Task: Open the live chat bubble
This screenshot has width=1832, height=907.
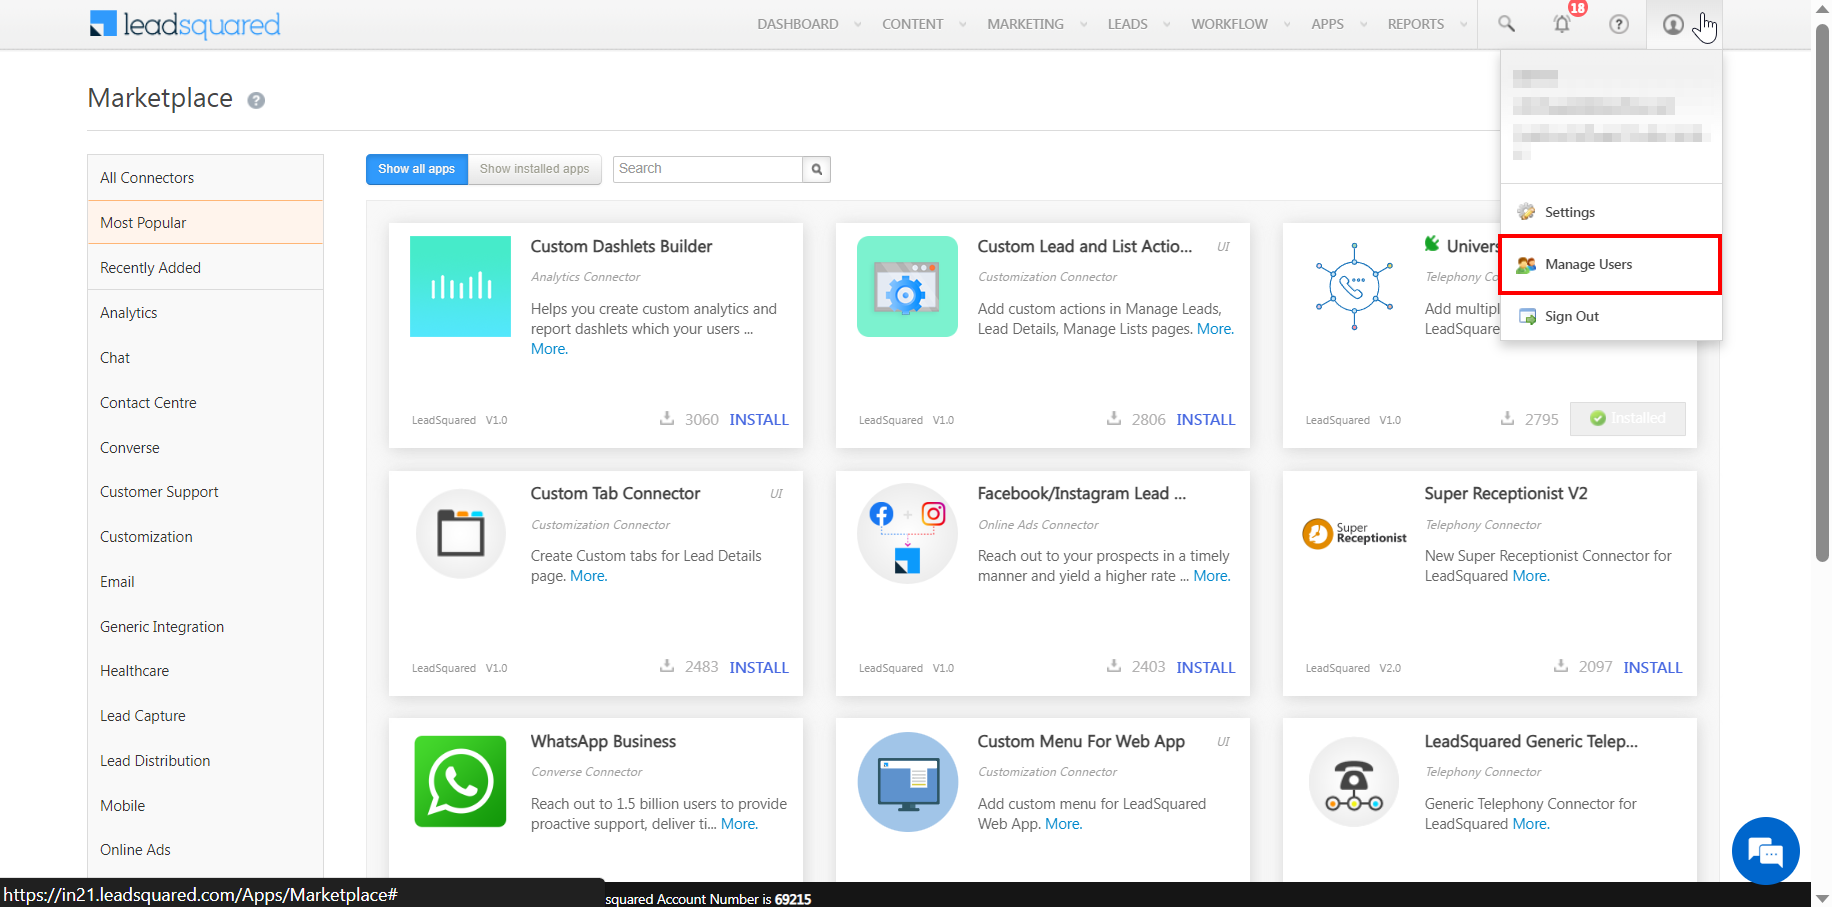Action: point(1765,851)
